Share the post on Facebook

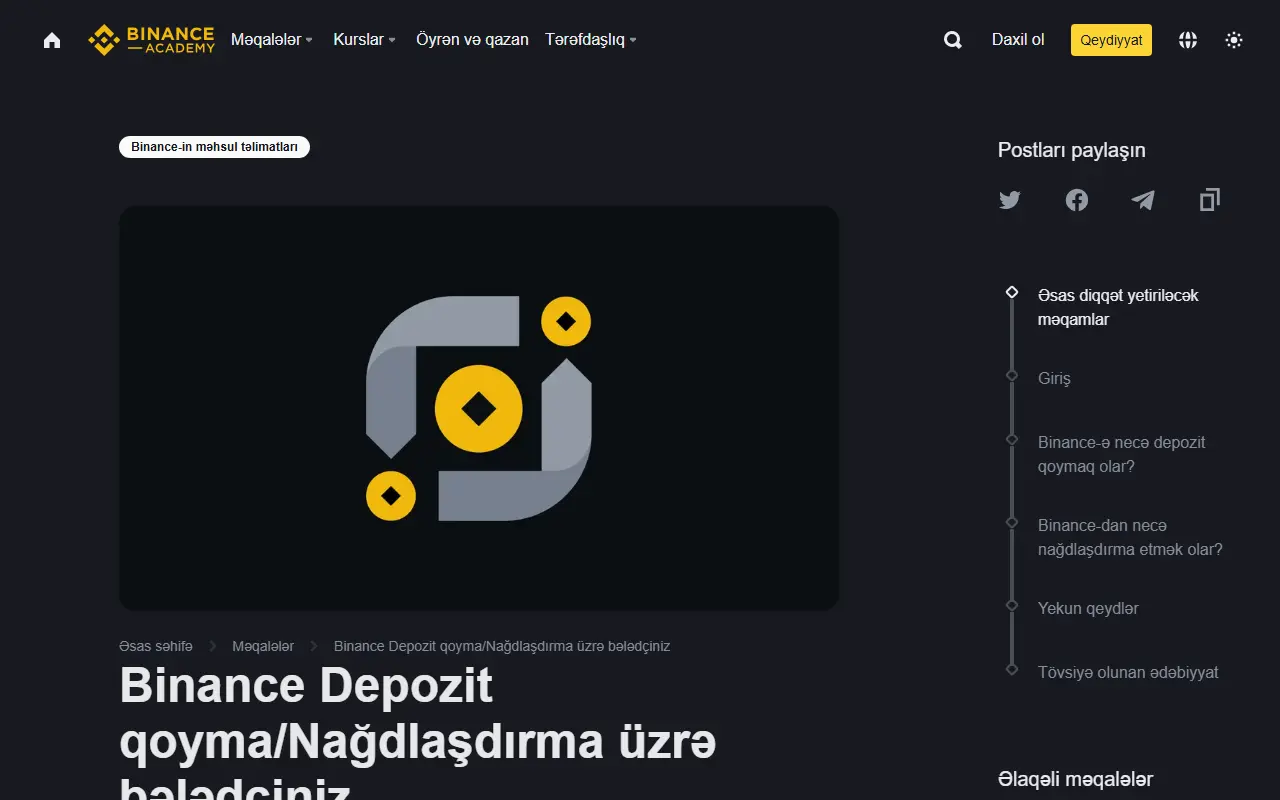pos(1077,200)
